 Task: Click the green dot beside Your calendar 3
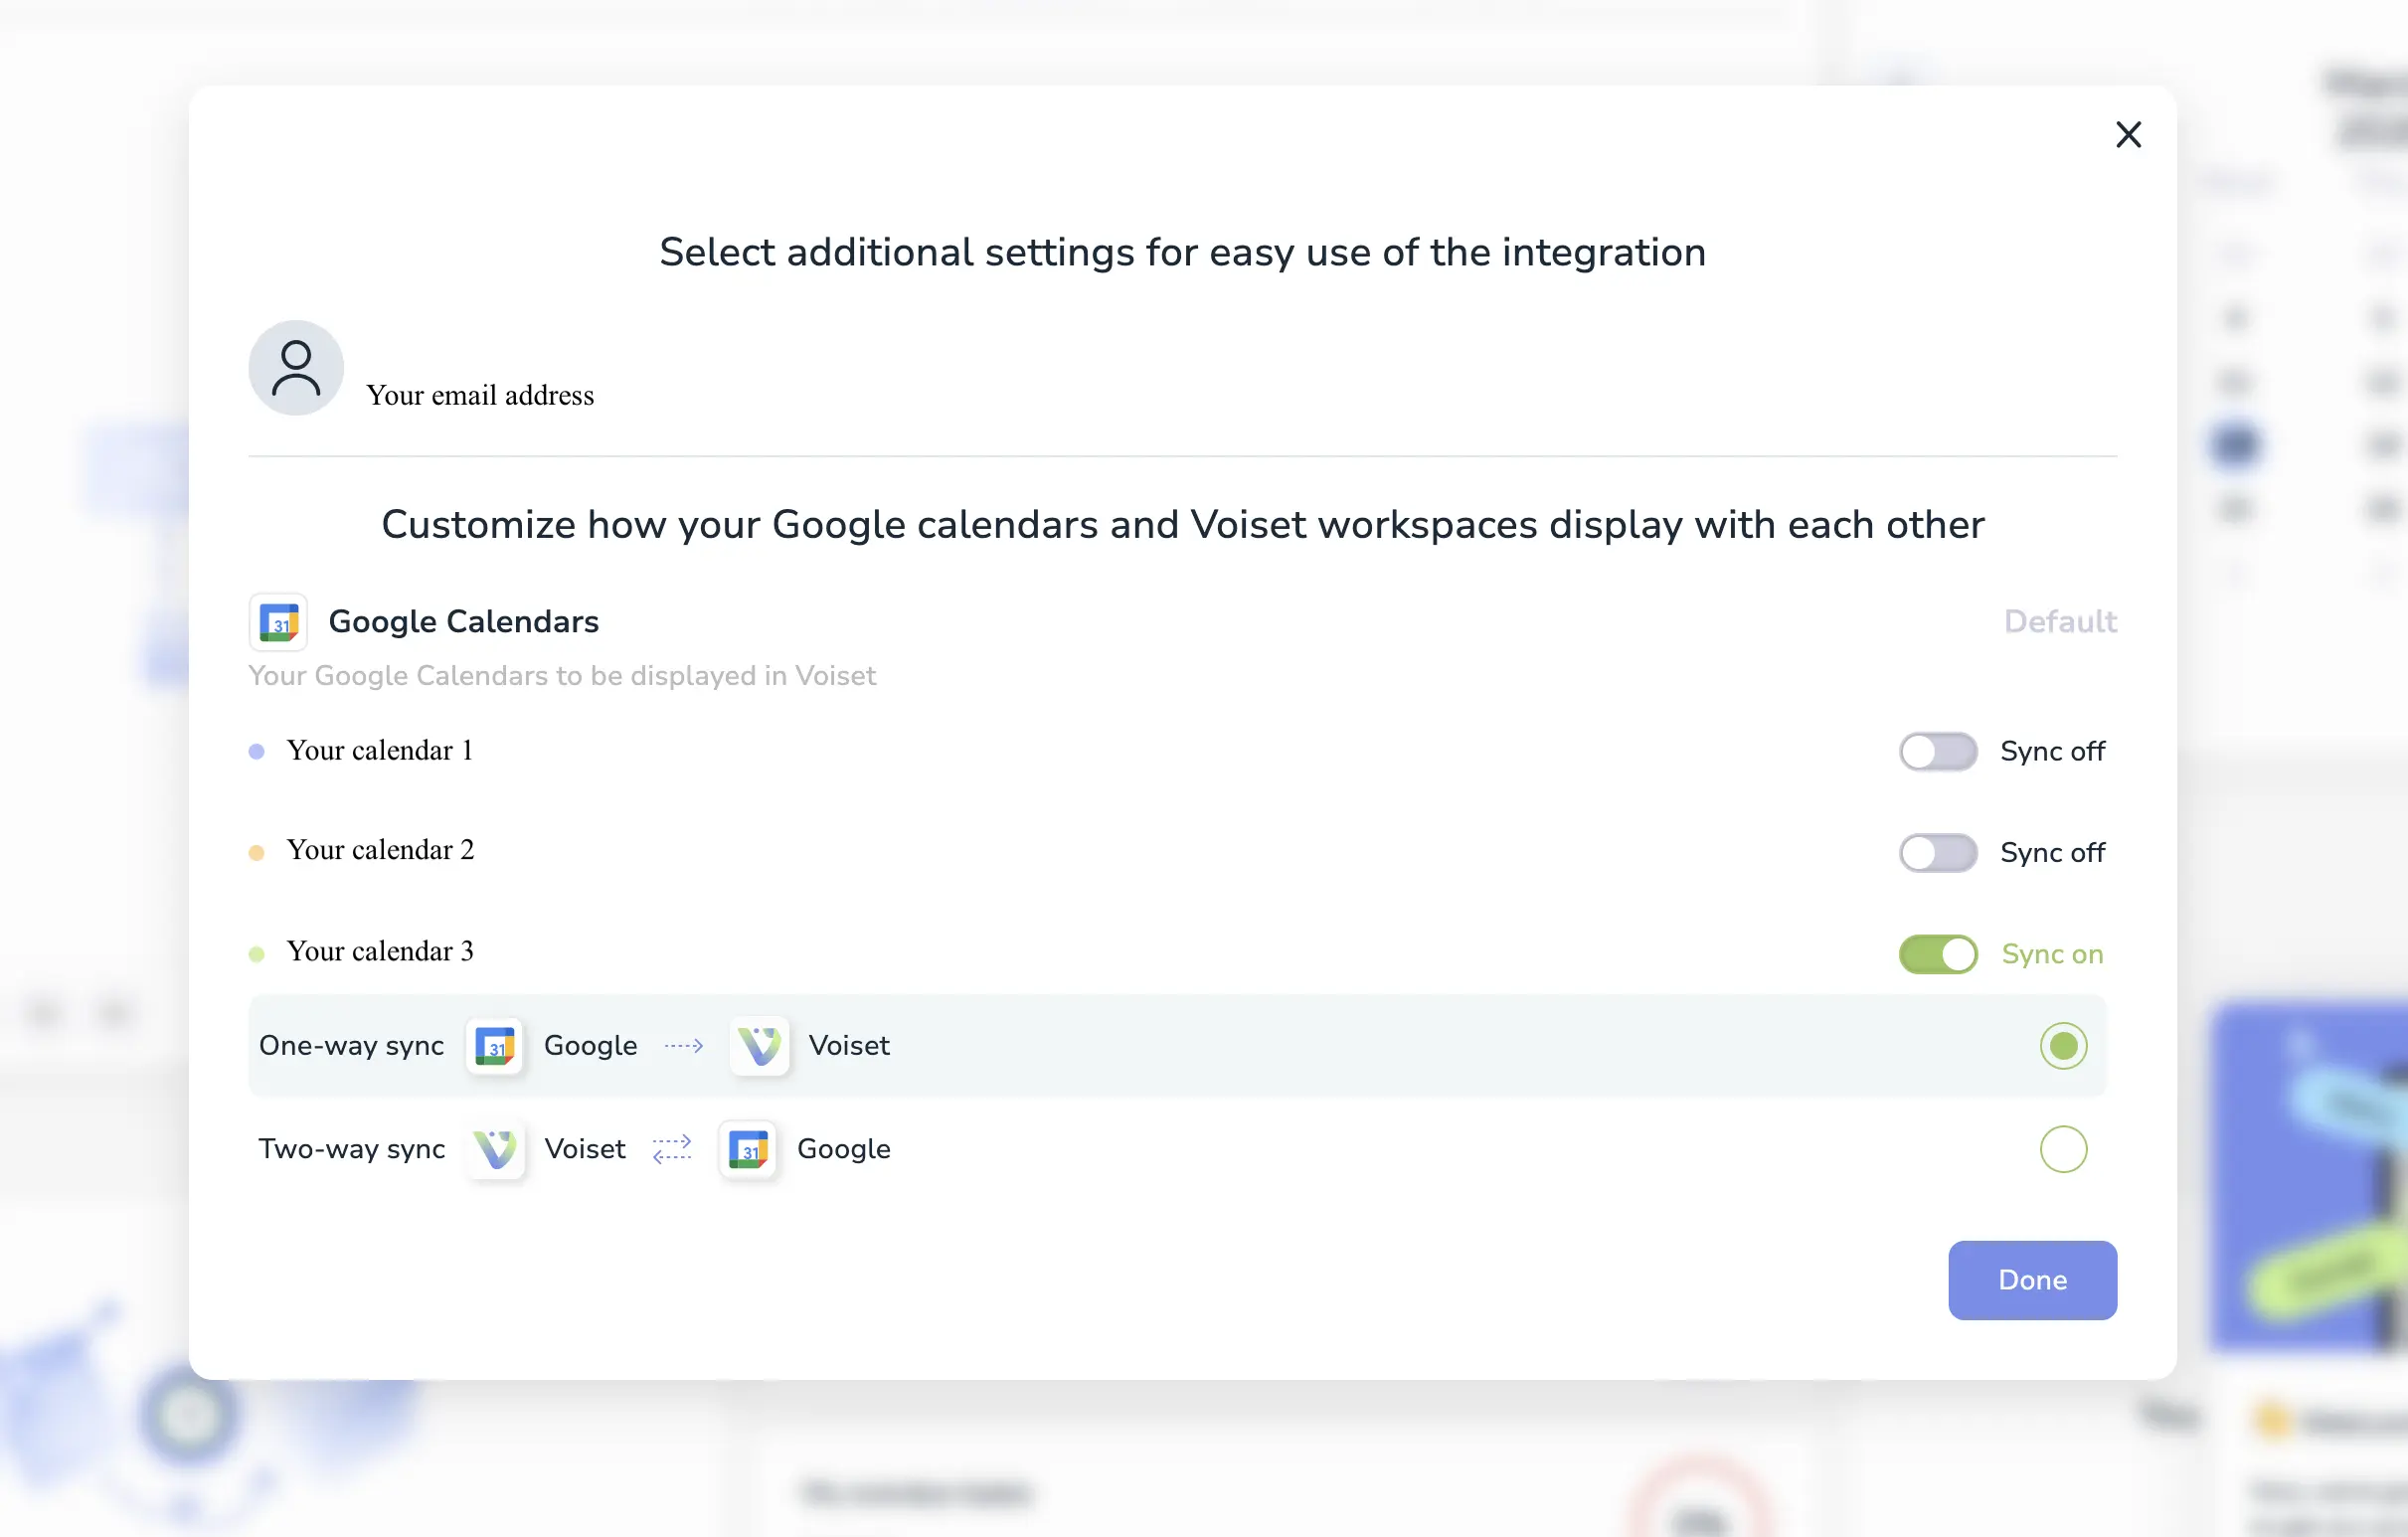pyautogui.click(x=258, y=952)
